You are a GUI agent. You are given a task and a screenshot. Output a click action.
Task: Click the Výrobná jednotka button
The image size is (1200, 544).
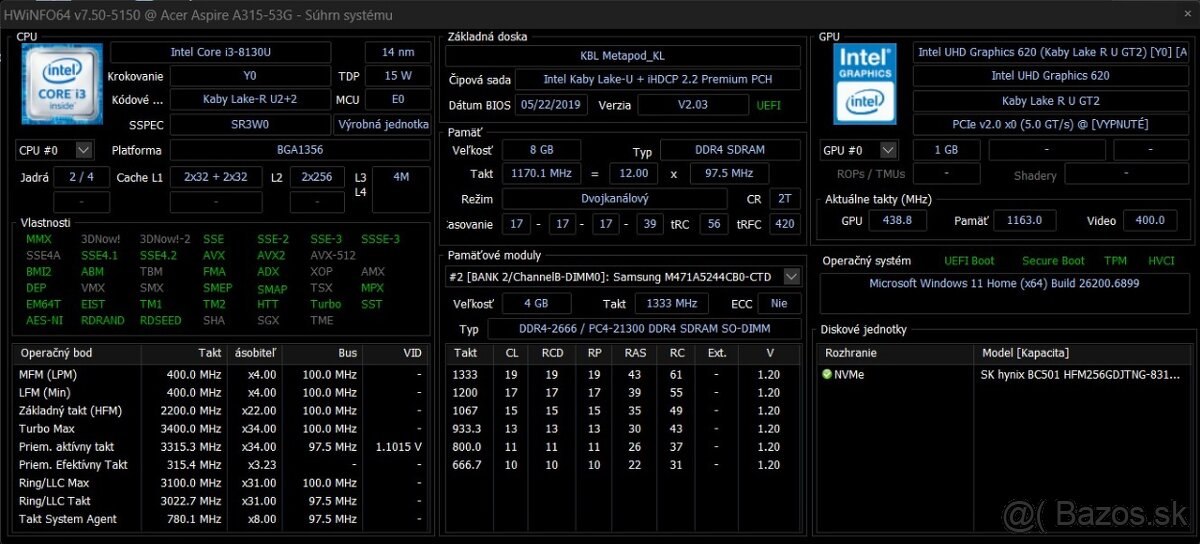(x=397, y=124)
